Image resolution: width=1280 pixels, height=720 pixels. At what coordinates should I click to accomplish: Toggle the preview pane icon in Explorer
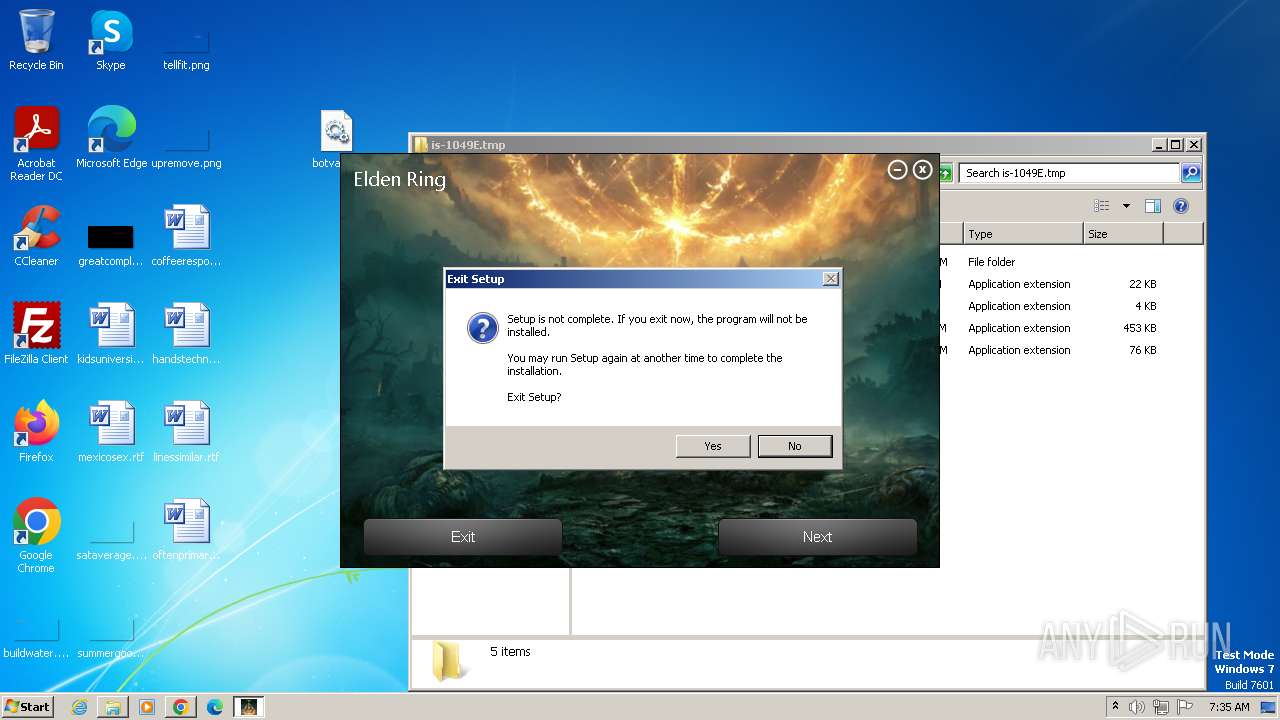[x=1153, y=206]
